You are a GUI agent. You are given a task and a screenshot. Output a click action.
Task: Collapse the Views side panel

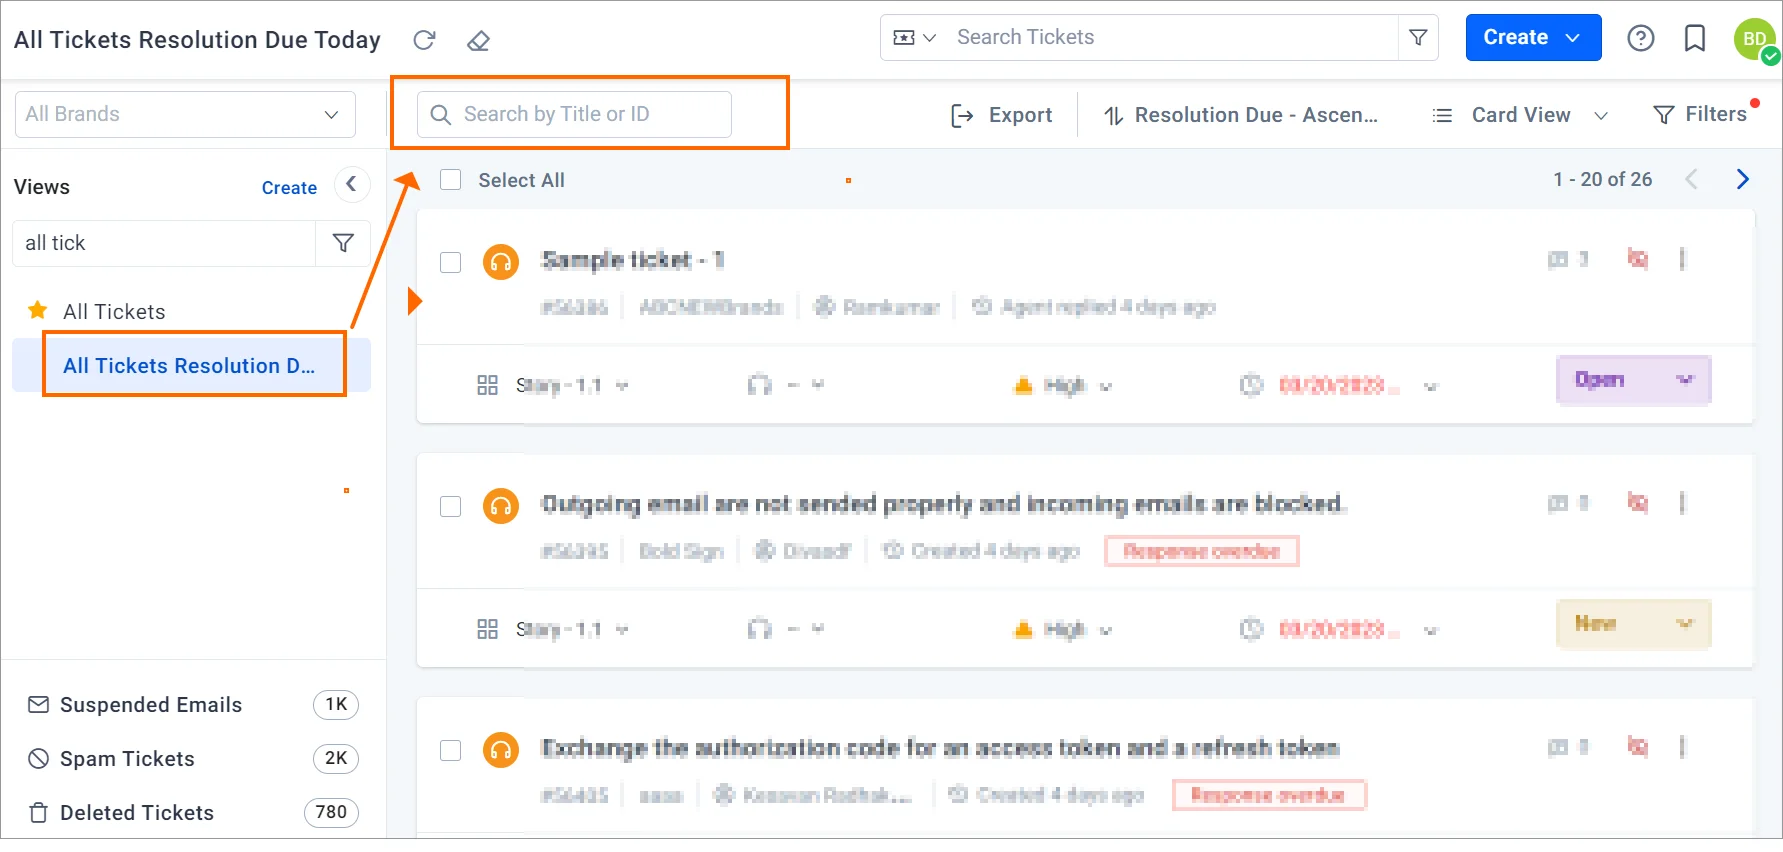(351, 185)
